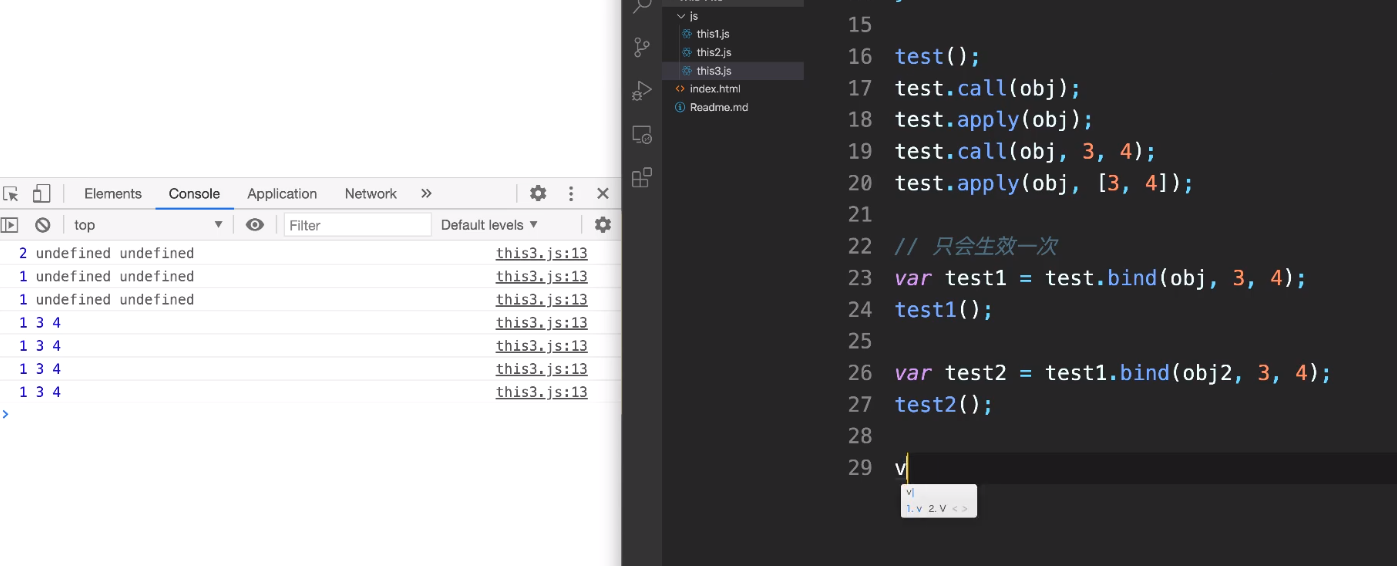The image size is (1397, 566).
Task: Open VS Code Remote Explorer view
Action: click(642, 134)
